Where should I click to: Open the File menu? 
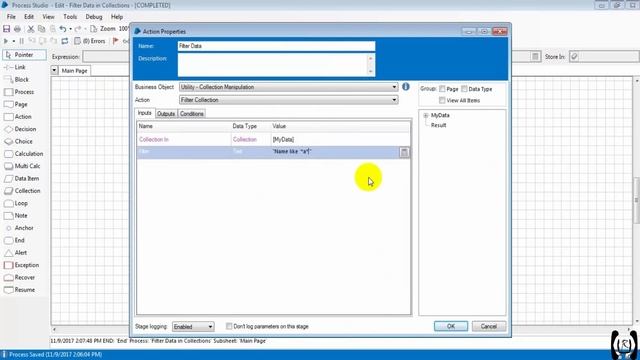(11, 17)
